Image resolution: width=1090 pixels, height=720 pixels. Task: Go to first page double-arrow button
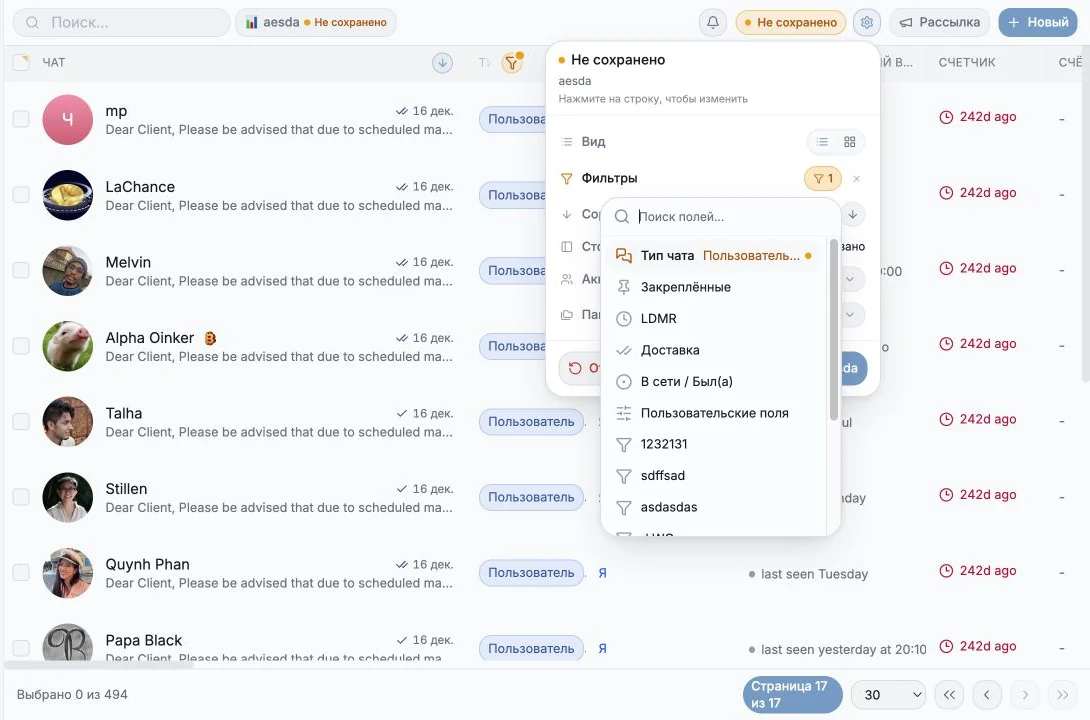[949, 694]
